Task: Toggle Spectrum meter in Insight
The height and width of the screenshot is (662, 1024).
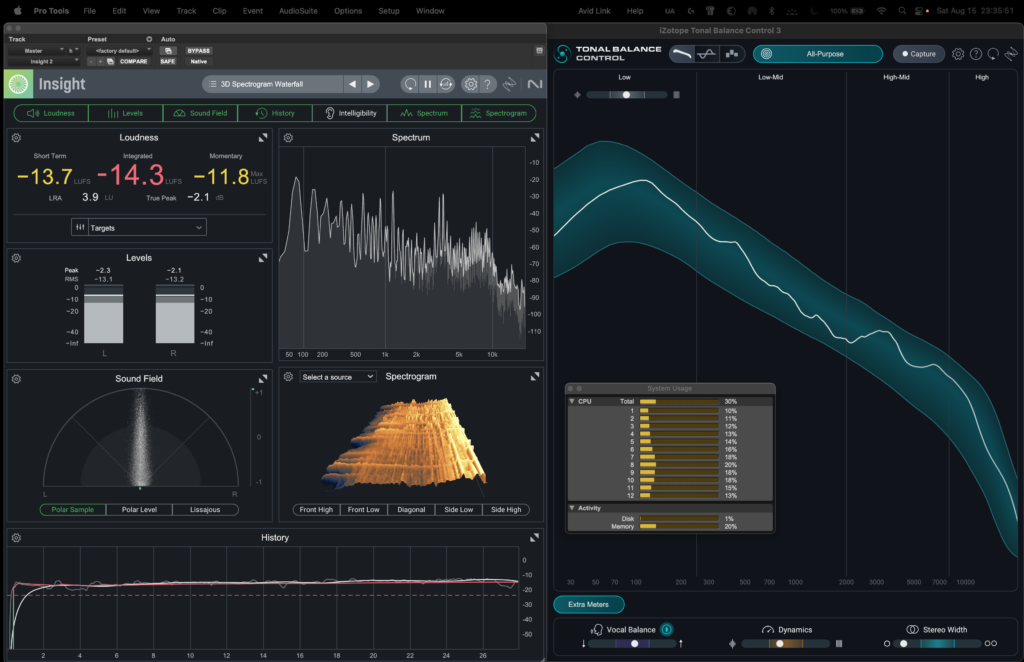Action: [x=424, y=113]
